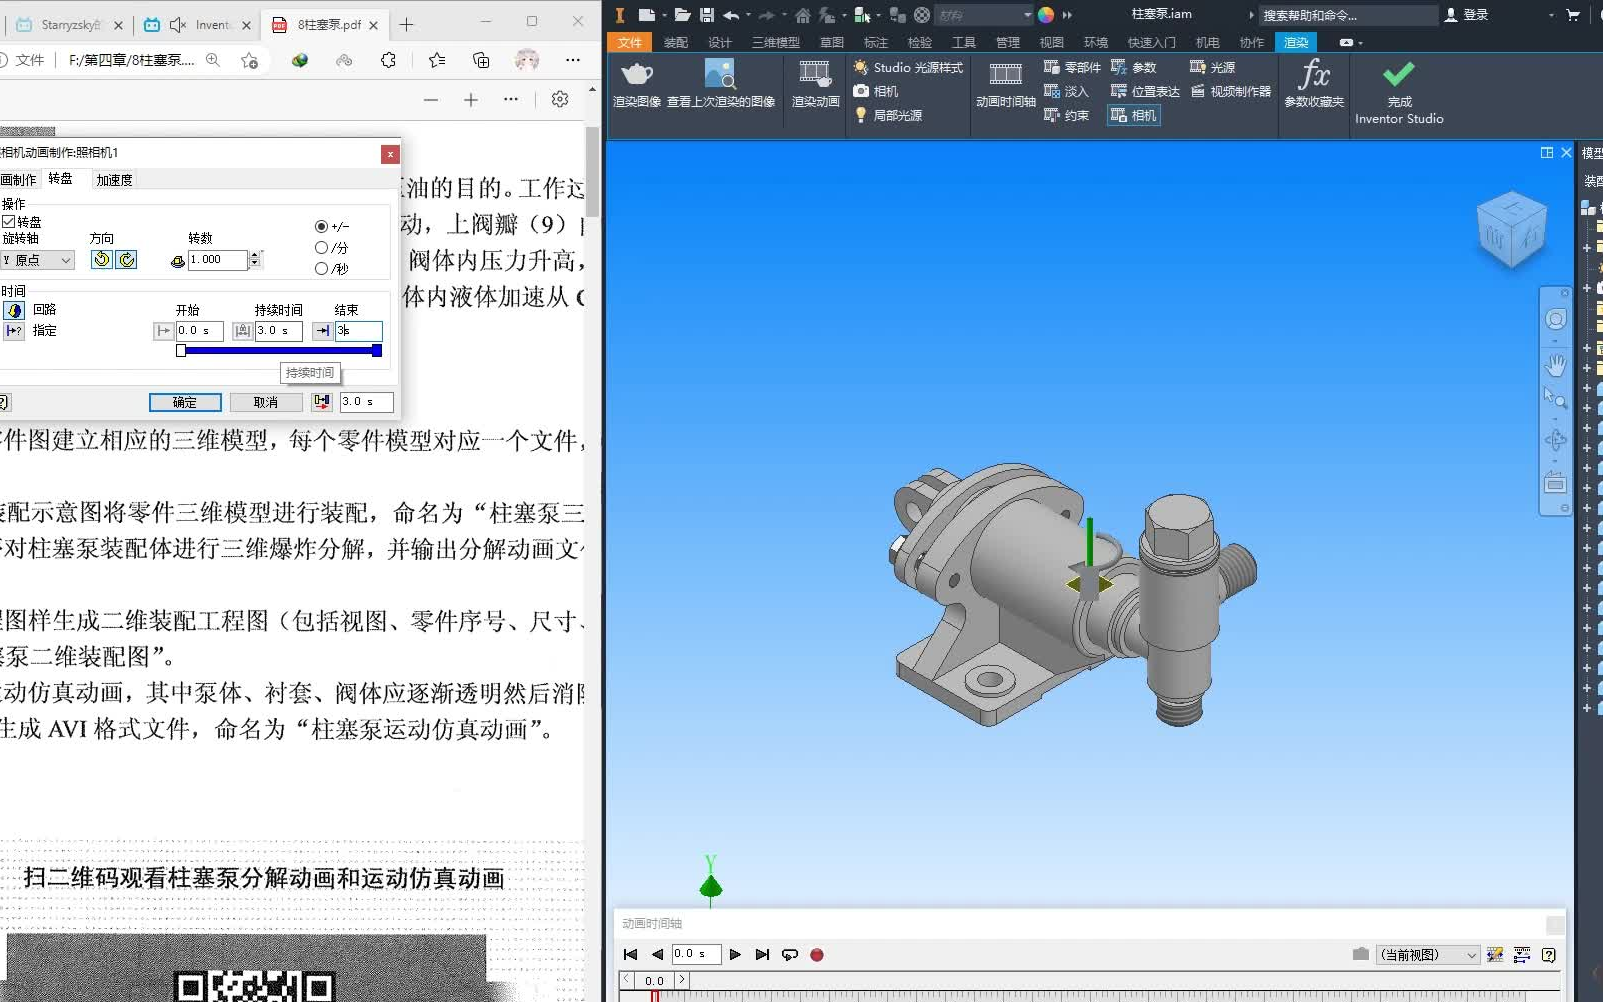Click the timeline record button

point(817,955)
